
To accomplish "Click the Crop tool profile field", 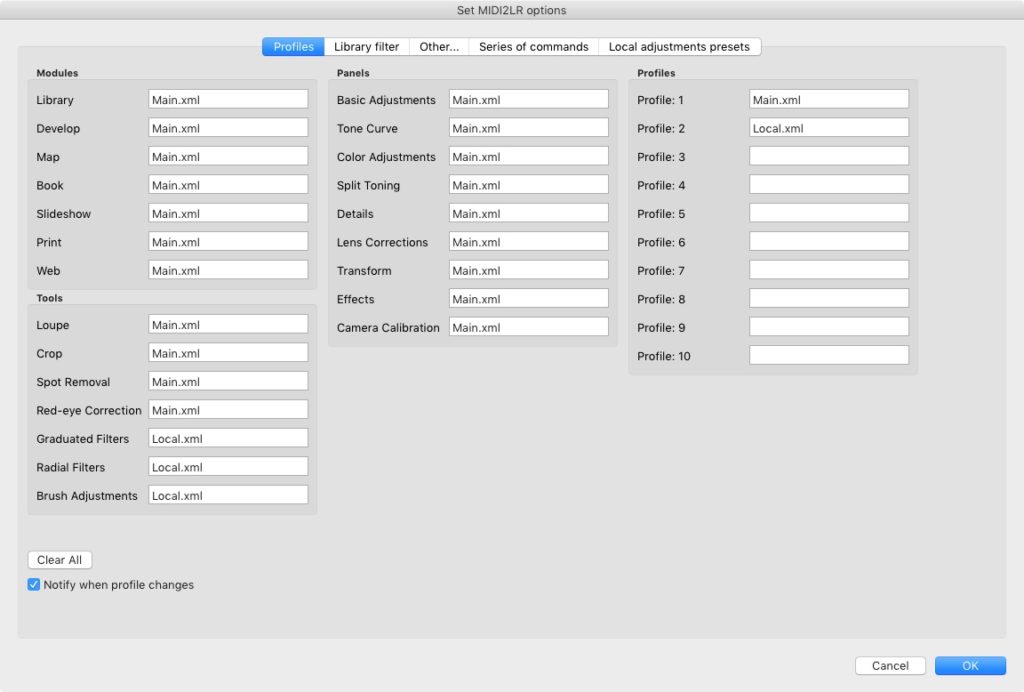I will click(228, 353).
